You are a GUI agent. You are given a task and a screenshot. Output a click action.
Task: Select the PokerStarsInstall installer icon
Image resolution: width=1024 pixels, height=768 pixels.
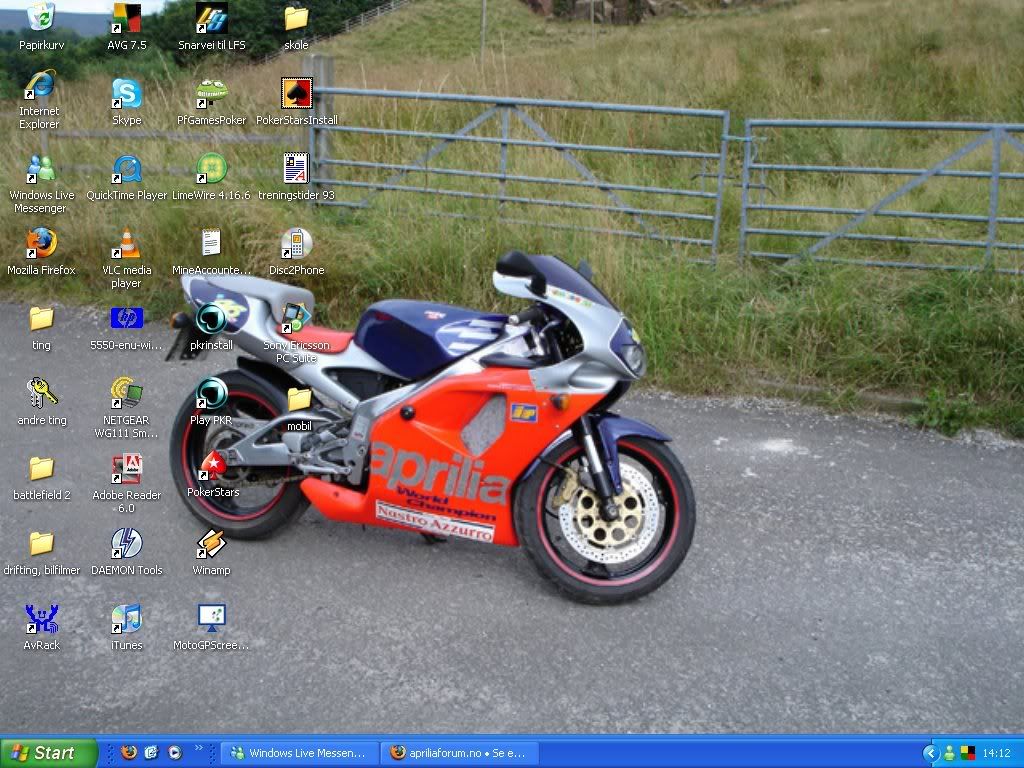pos(296,93)
